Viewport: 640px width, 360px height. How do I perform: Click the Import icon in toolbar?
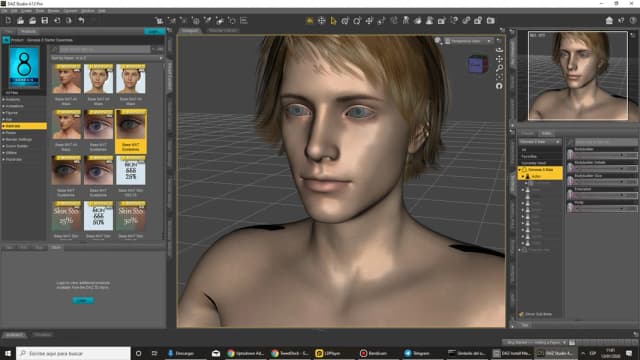pos(57,20)
